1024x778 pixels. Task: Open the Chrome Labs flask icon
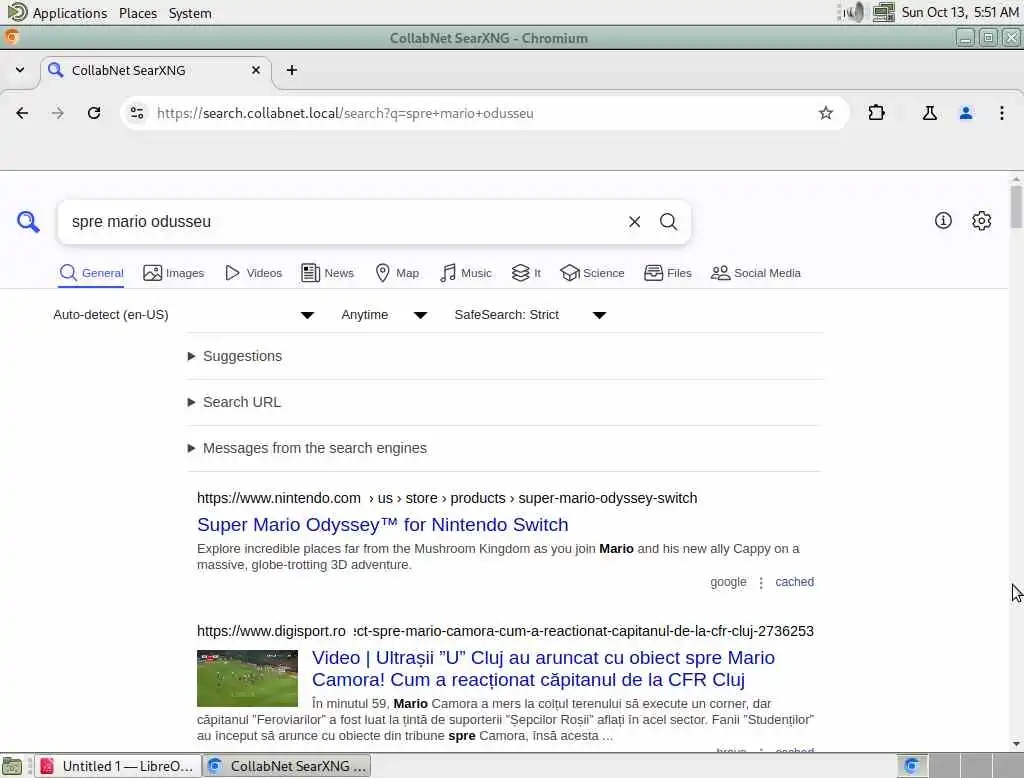point(929,113)
